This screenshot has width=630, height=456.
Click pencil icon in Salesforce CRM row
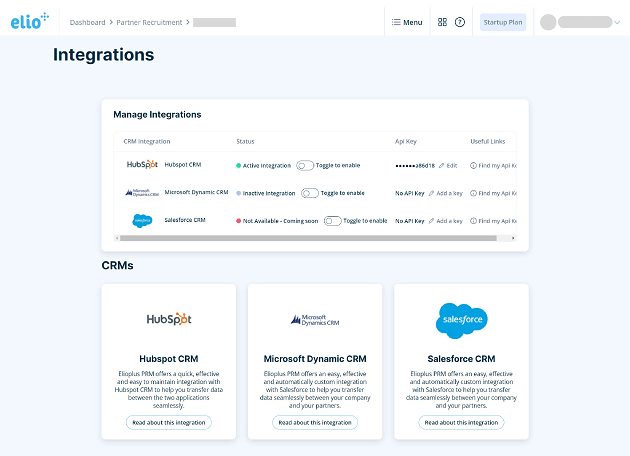(x=431, y=221)
